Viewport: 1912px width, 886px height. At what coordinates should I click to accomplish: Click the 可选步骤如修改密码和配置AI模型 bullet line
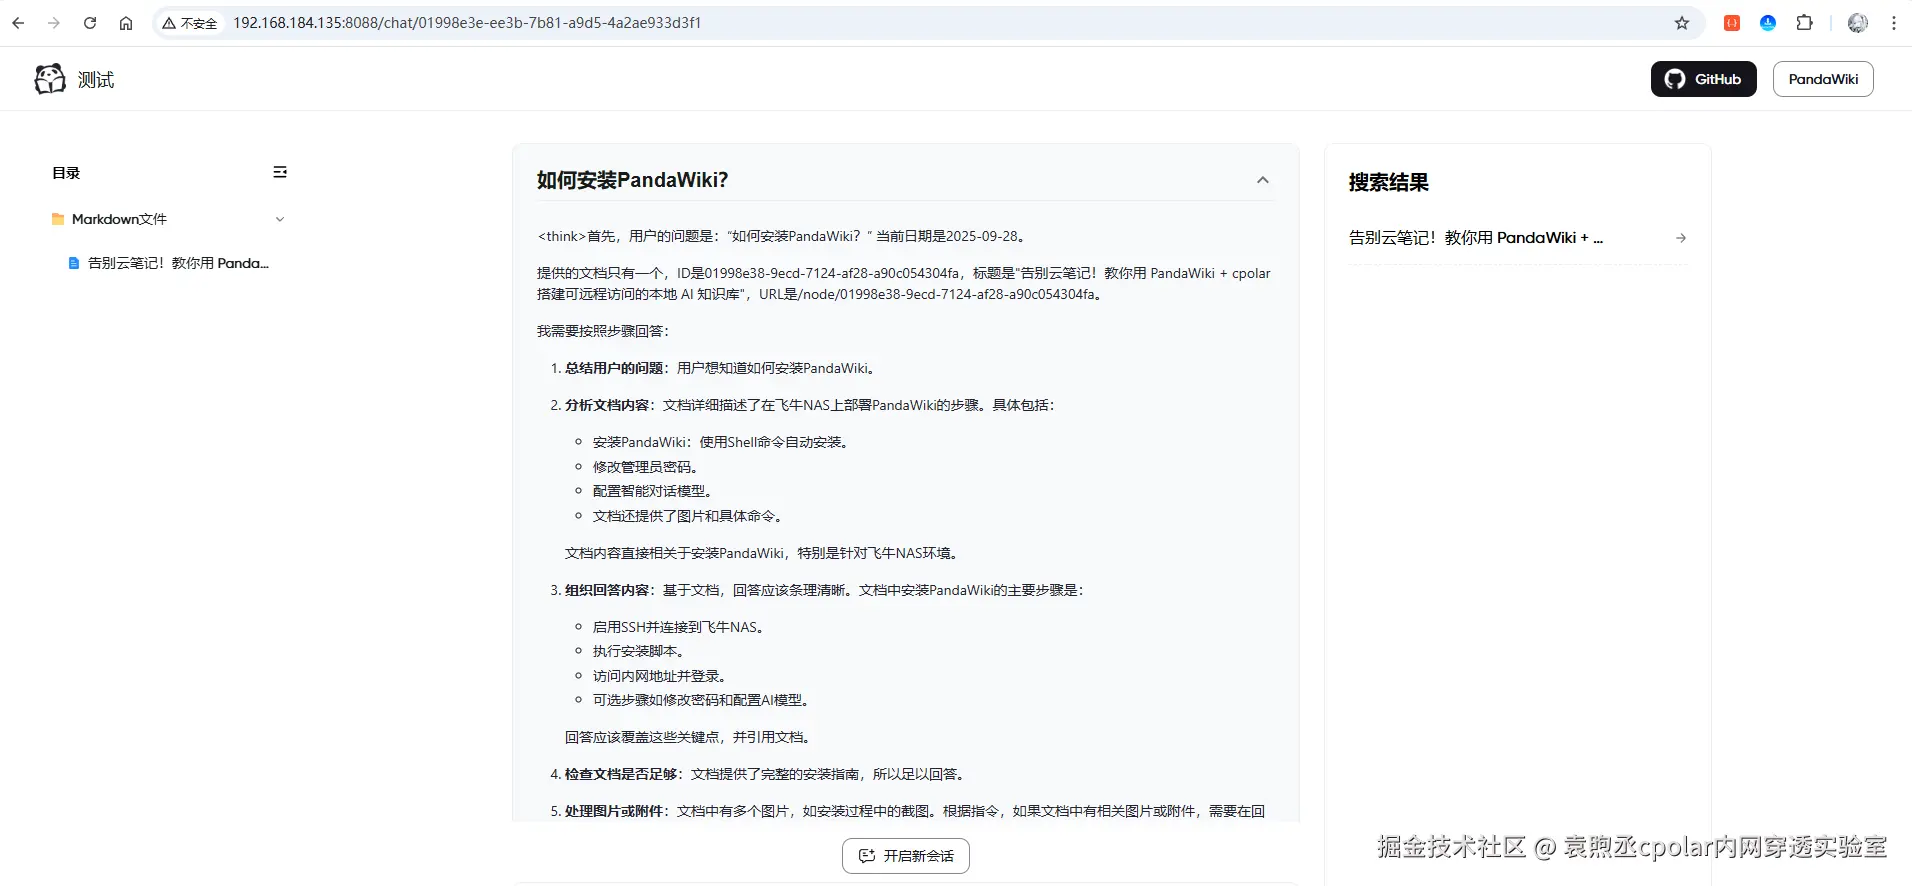click(700, 700)
